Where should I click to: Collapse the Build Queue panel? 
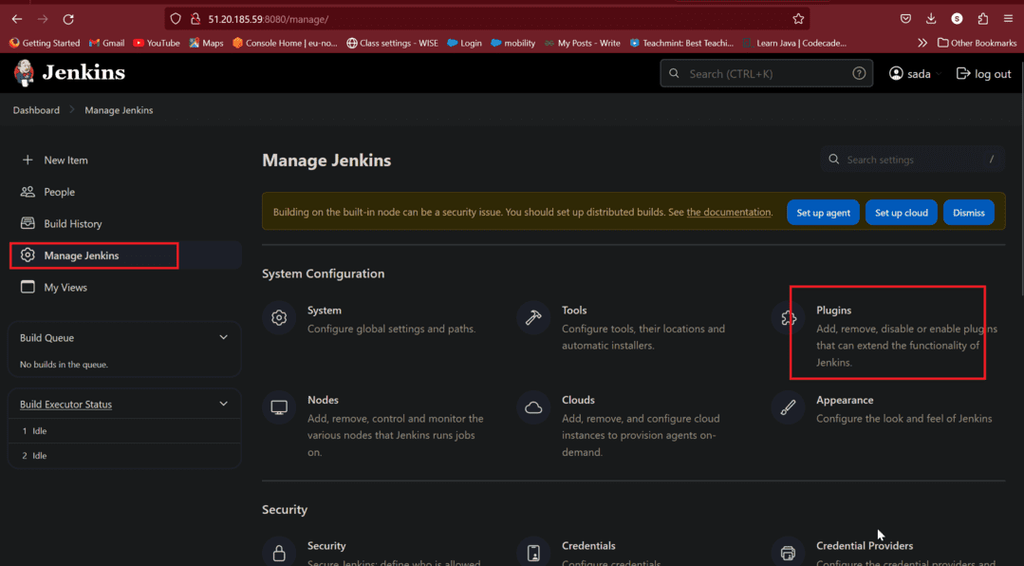tap(223, 338)
